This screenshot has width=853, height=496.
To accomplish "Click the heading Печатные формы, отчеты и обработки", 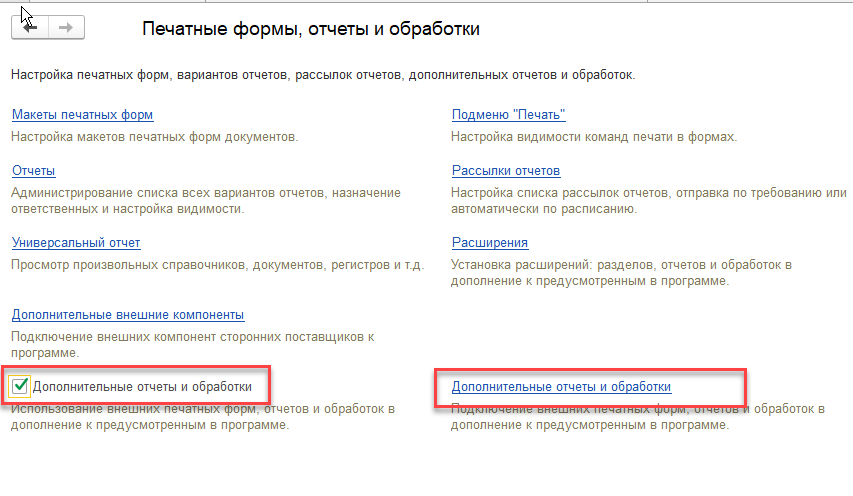I will [x=311, y=29].
